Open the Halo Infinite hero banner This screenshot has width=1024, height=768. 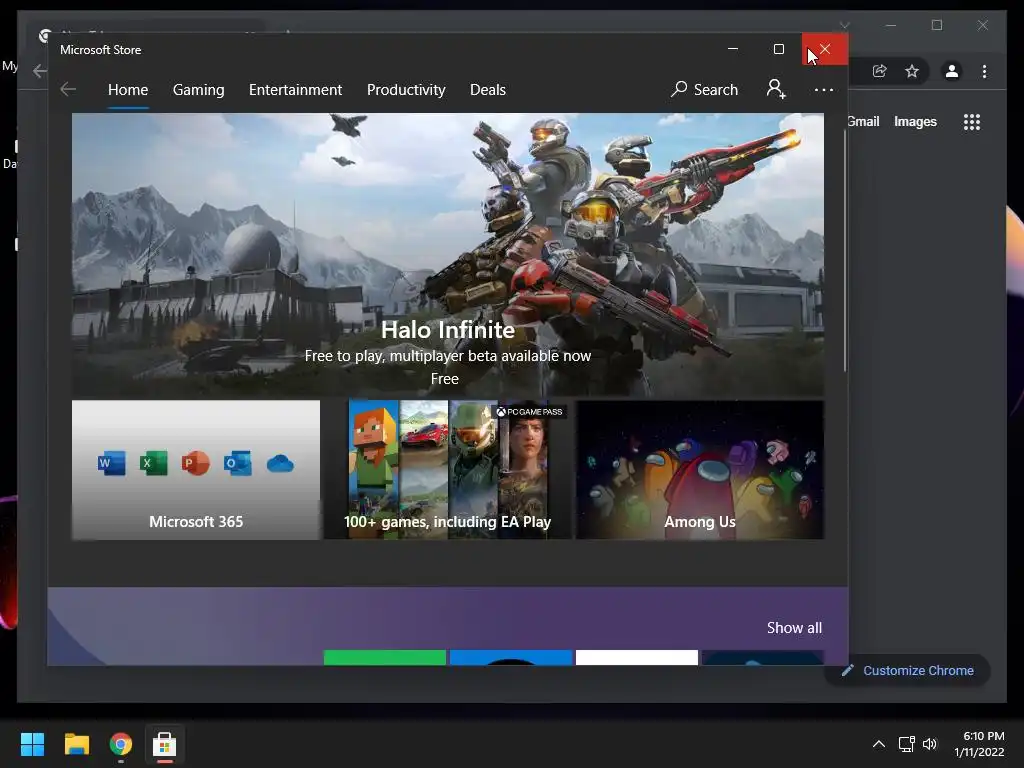tap(448, 255)
